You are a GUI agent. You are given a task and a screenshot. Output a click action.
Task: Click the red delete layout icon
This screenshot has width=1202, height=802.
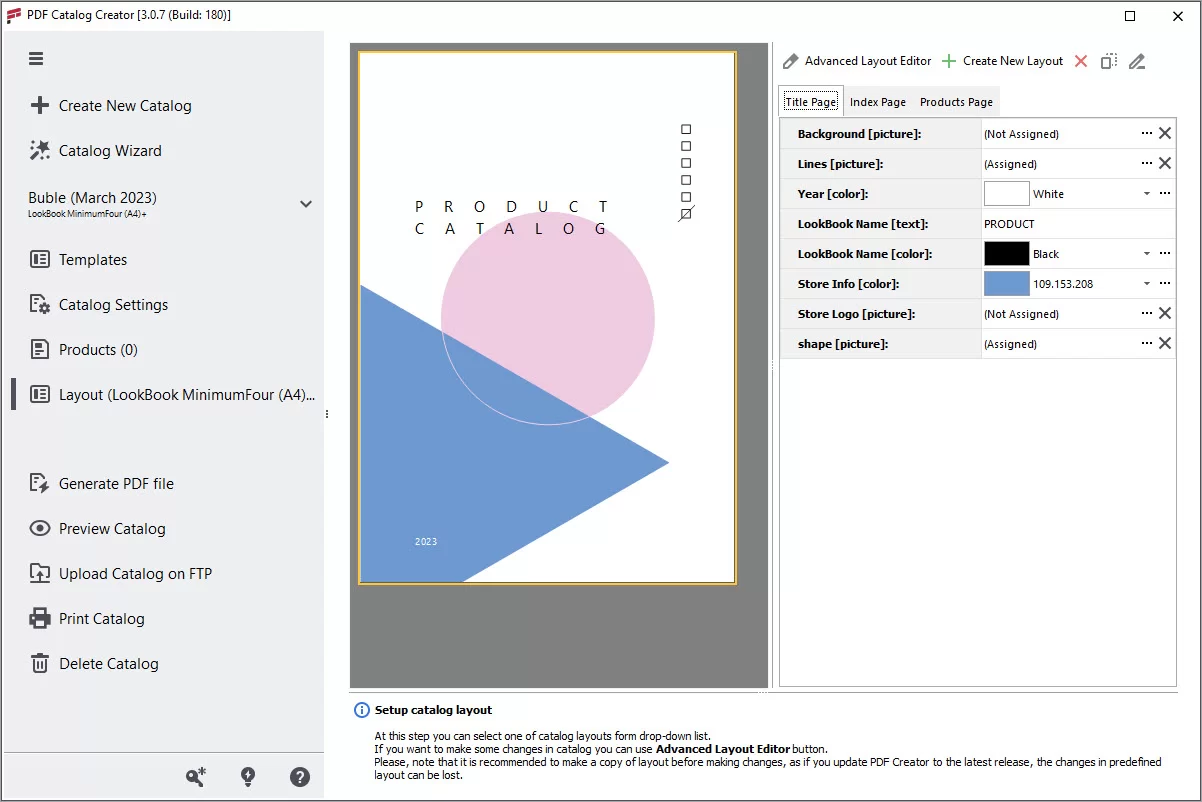coord(1081,61)
